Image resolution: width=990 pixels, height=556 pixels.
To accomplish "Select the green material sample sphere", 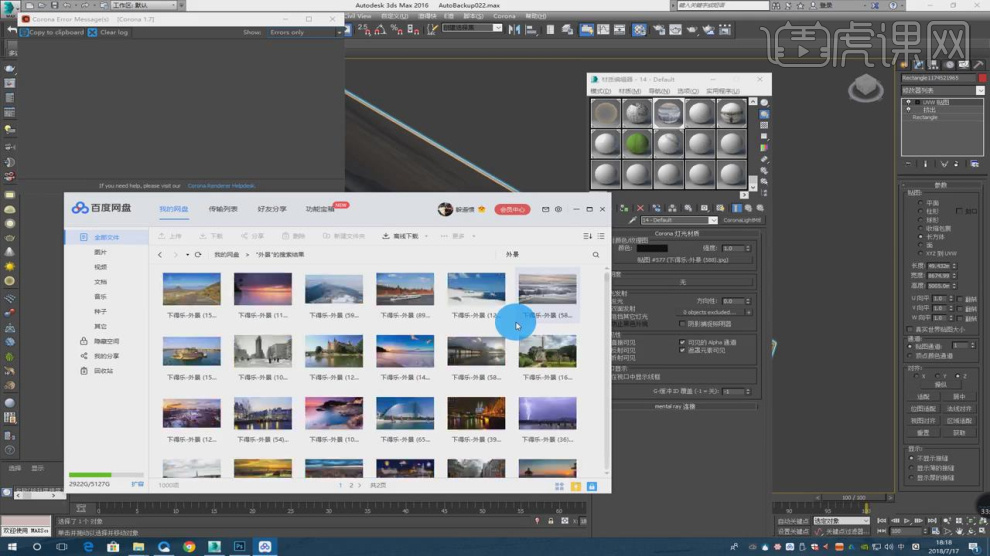I will (x=636, y=143).
